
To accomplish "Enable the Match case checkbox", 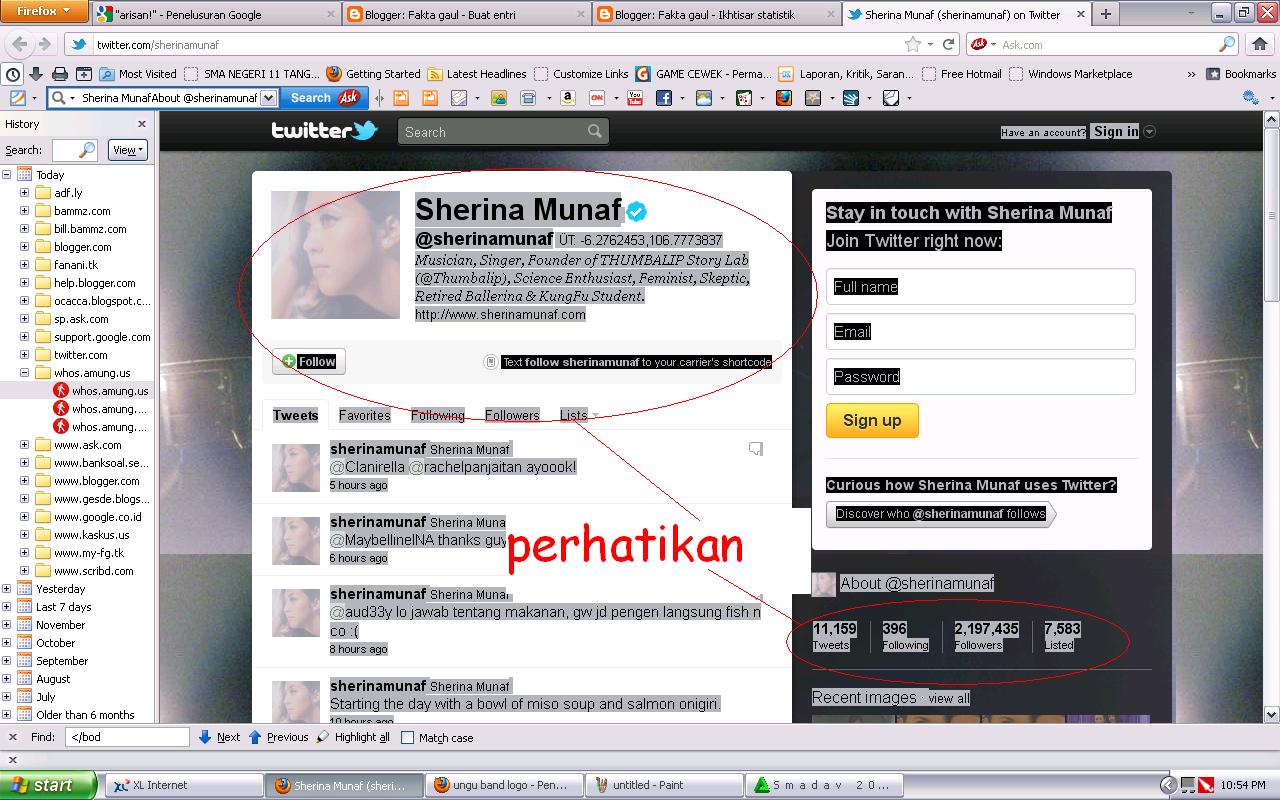I will (x=407, y=738).
